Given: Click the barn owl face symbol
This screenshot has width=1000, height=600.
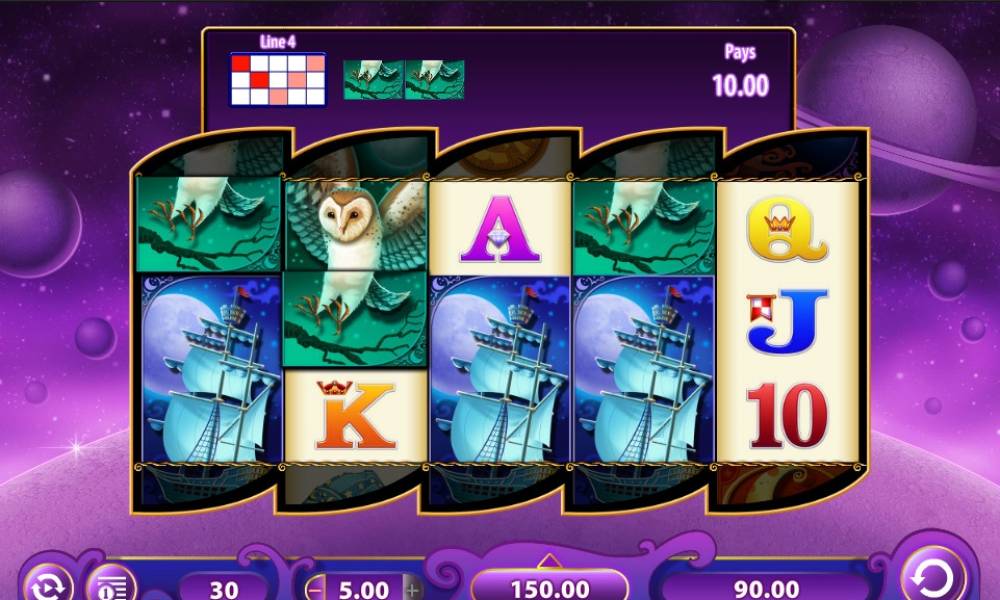Looking at the screenshot, I should point(355,225).
